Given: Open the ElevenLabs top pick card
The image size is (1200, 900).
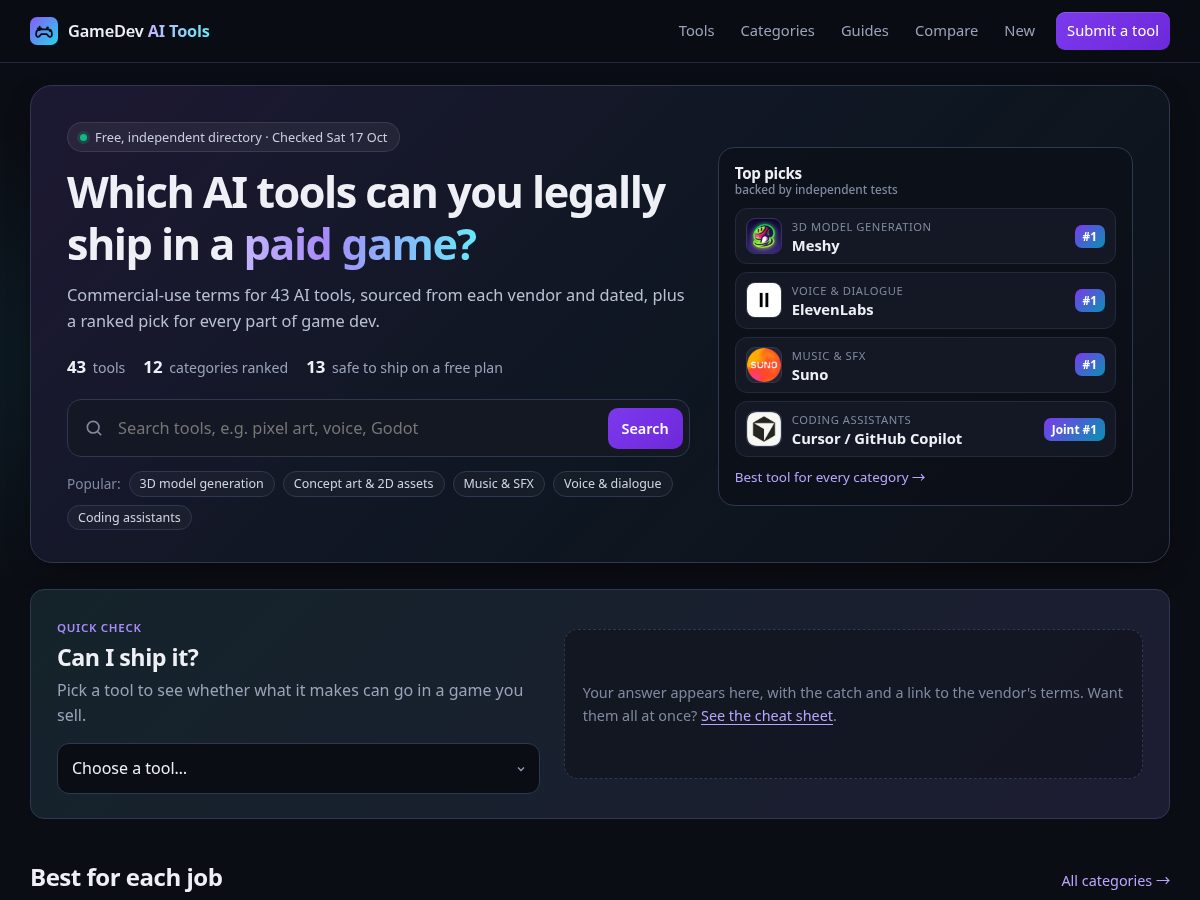Looking at the screenshot, I should 925,300.
